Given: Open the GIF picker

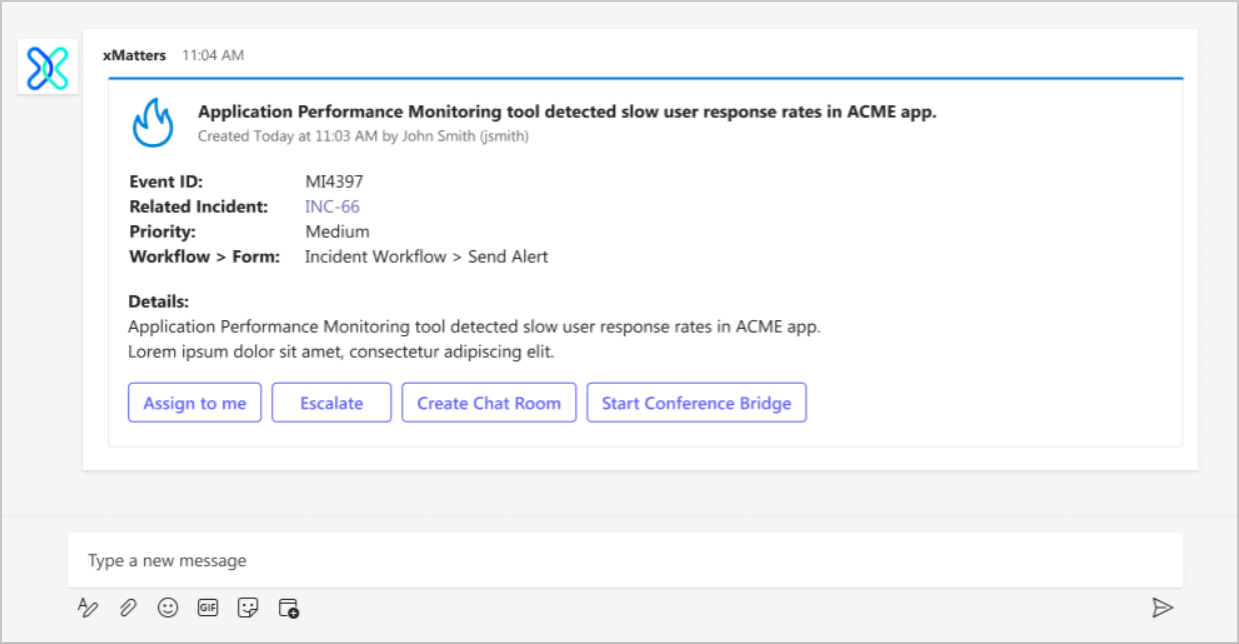Looking at the screenshot, I should [x=207, y=608].
